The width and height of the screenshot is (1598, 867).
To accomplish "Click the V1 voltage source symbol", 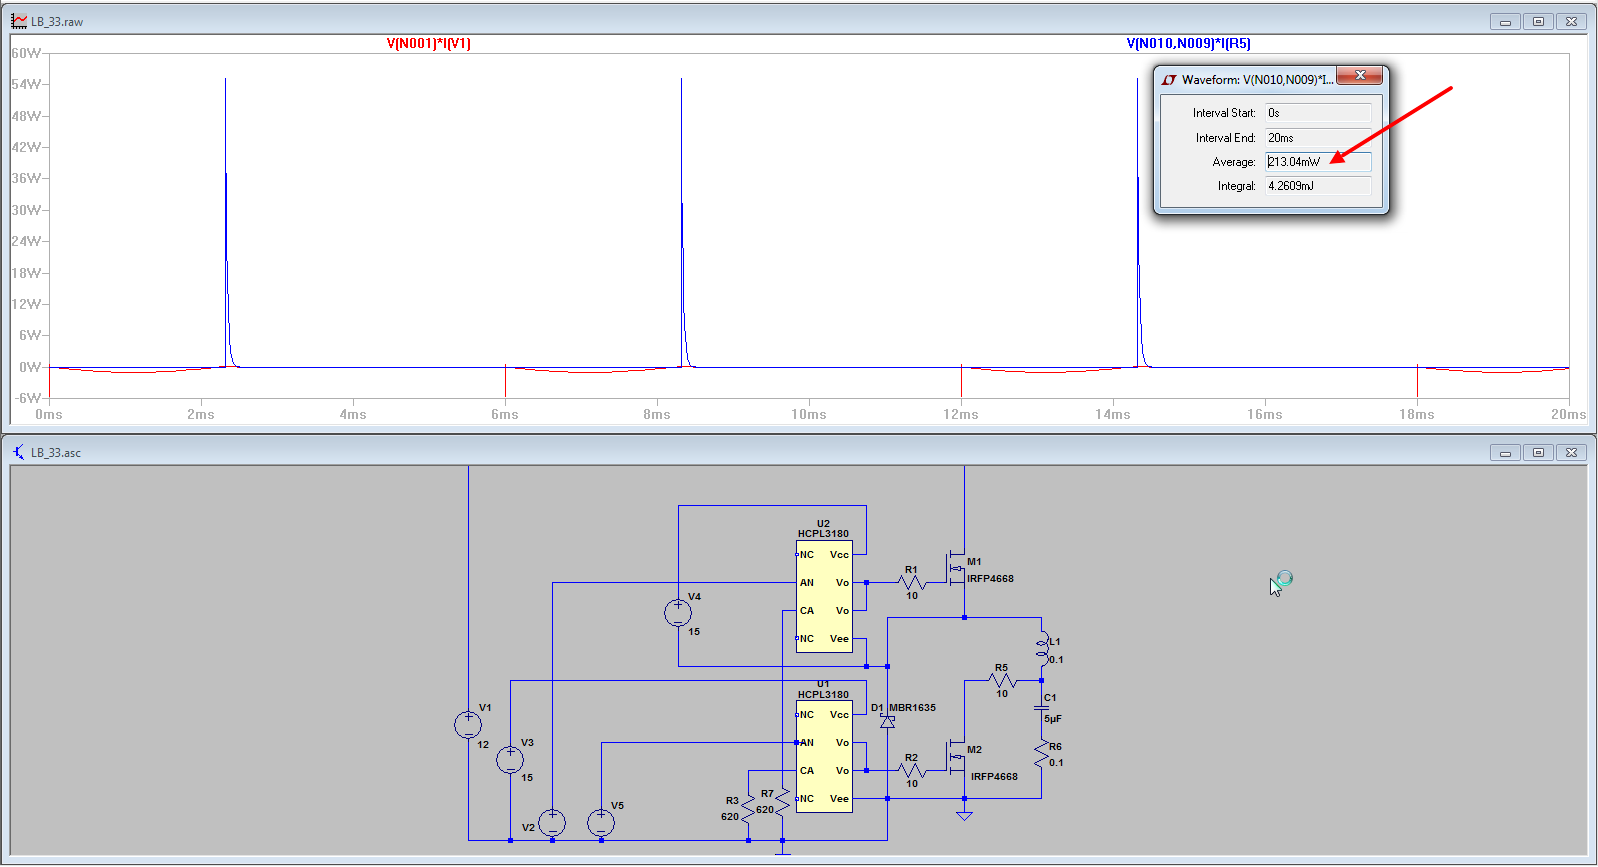I will [468, 725].
